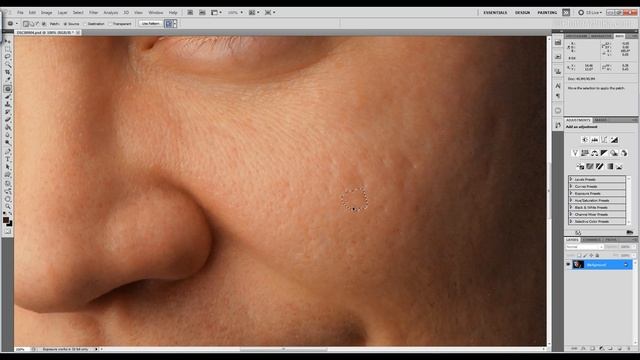Add a Vibrance adjustment
The width and height of the screenshot is (640, 360).
pos(575,153)
